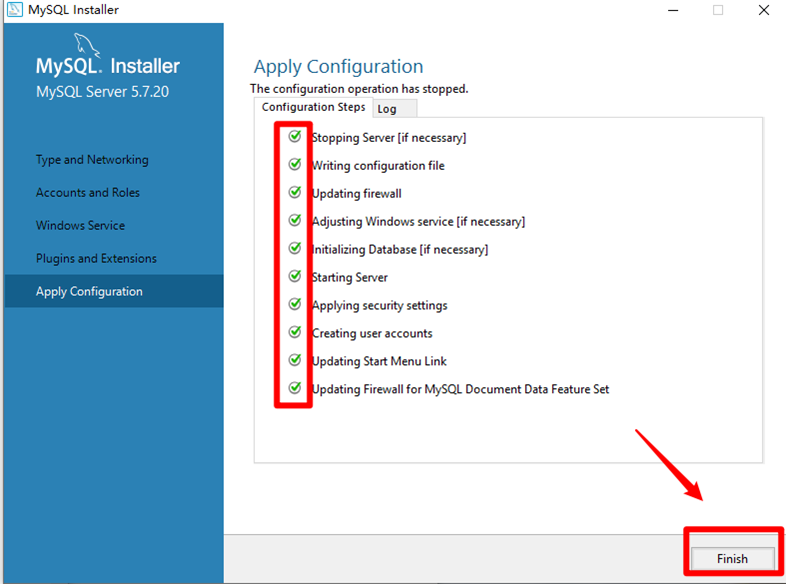Click check icon beside Adjusting Windows service
The image size is (786, 584).
(295, 220)
